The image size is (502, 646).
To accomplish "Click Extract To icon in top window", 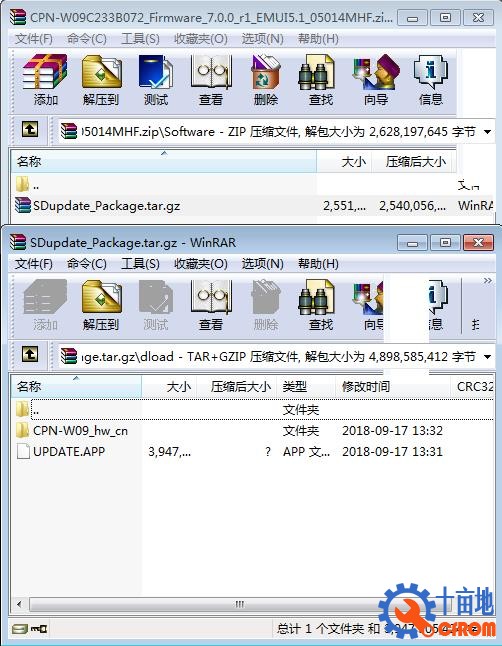I will 101,80.
